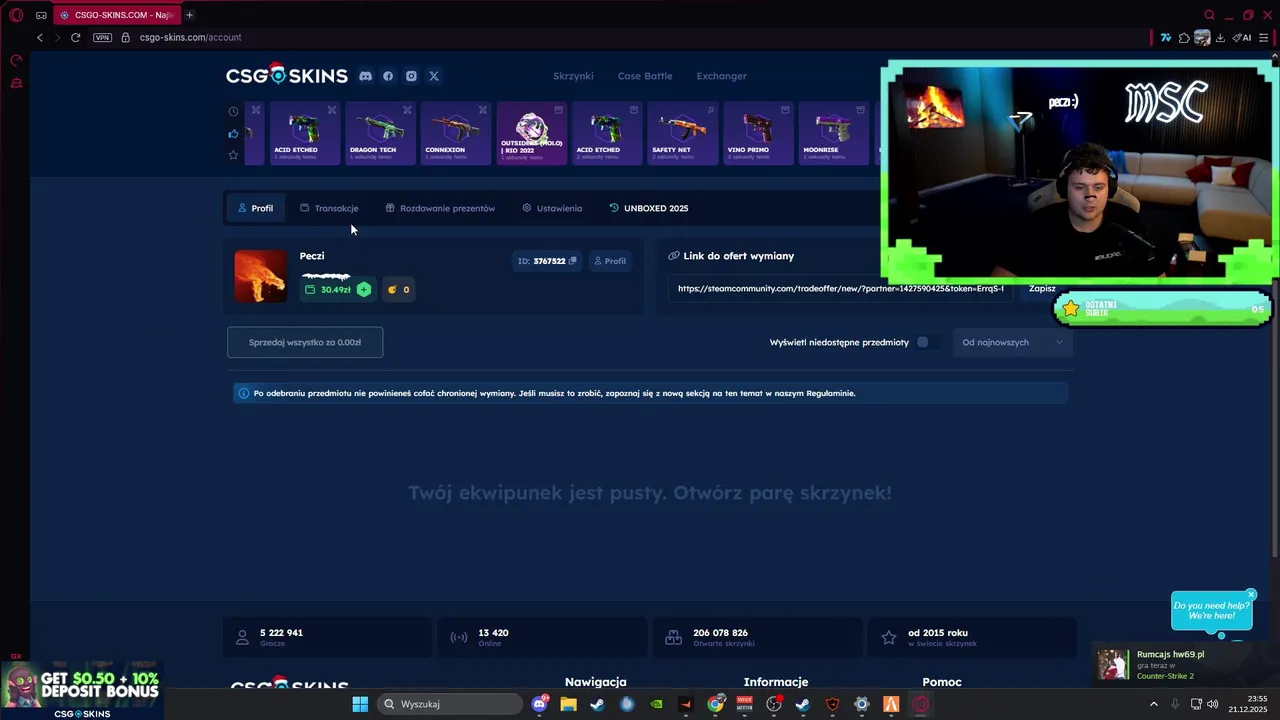Click the trade offer URL input field

[x=840, y=289]
